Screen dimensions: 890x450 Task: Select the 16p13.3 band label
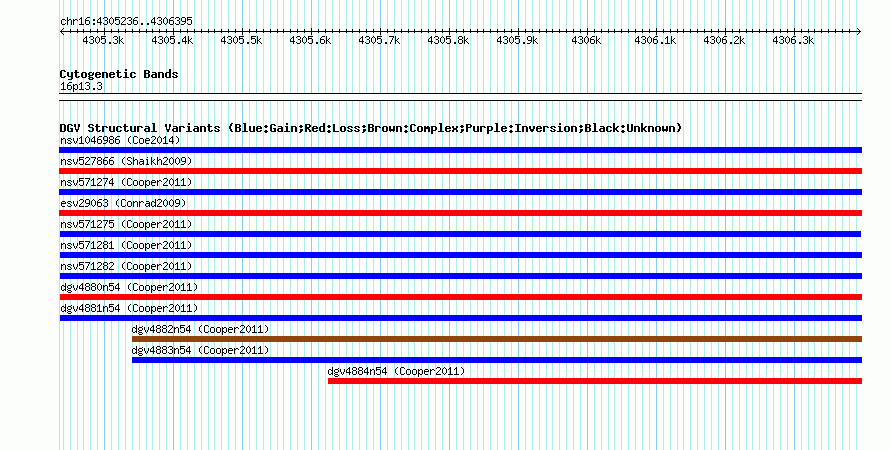click(81, 86)
